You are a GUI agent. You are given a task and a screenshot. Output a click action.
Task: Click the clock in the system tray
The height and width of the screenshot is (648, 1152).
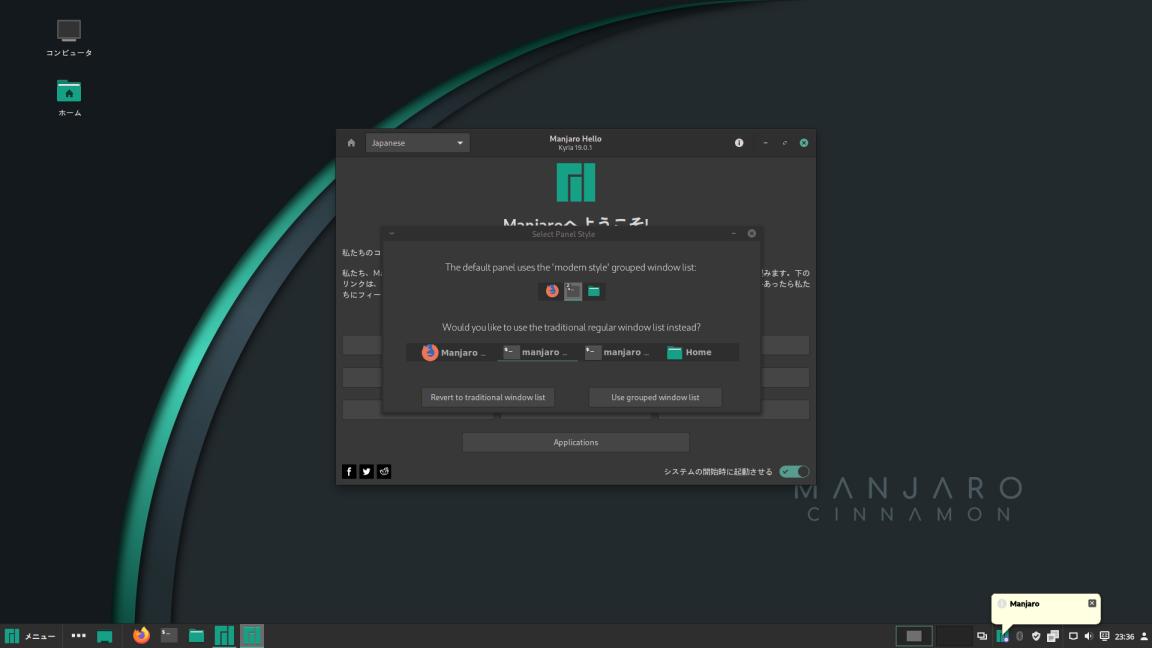1124,636
